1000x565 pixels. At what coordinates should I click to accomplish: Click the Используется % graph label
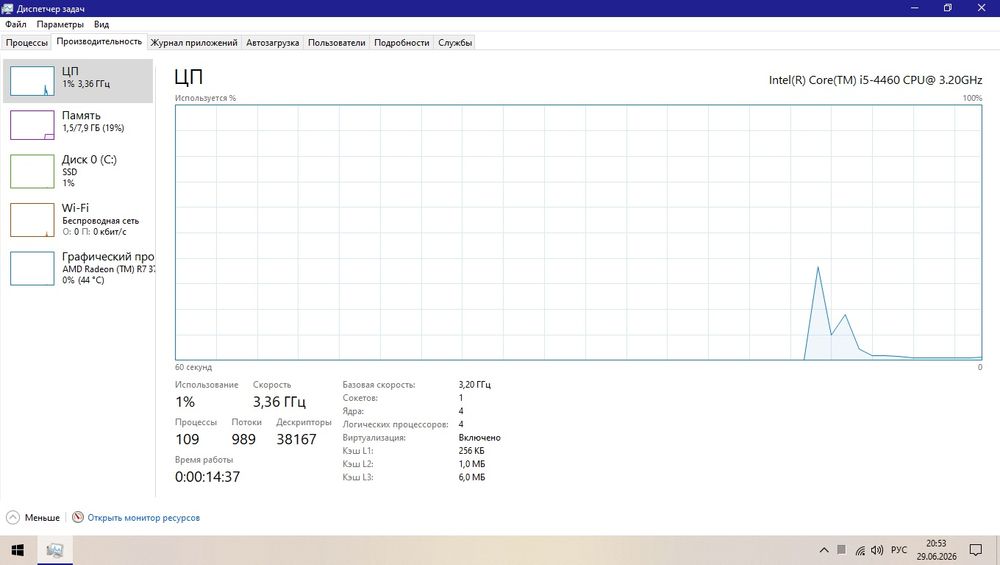pos(205,98)
